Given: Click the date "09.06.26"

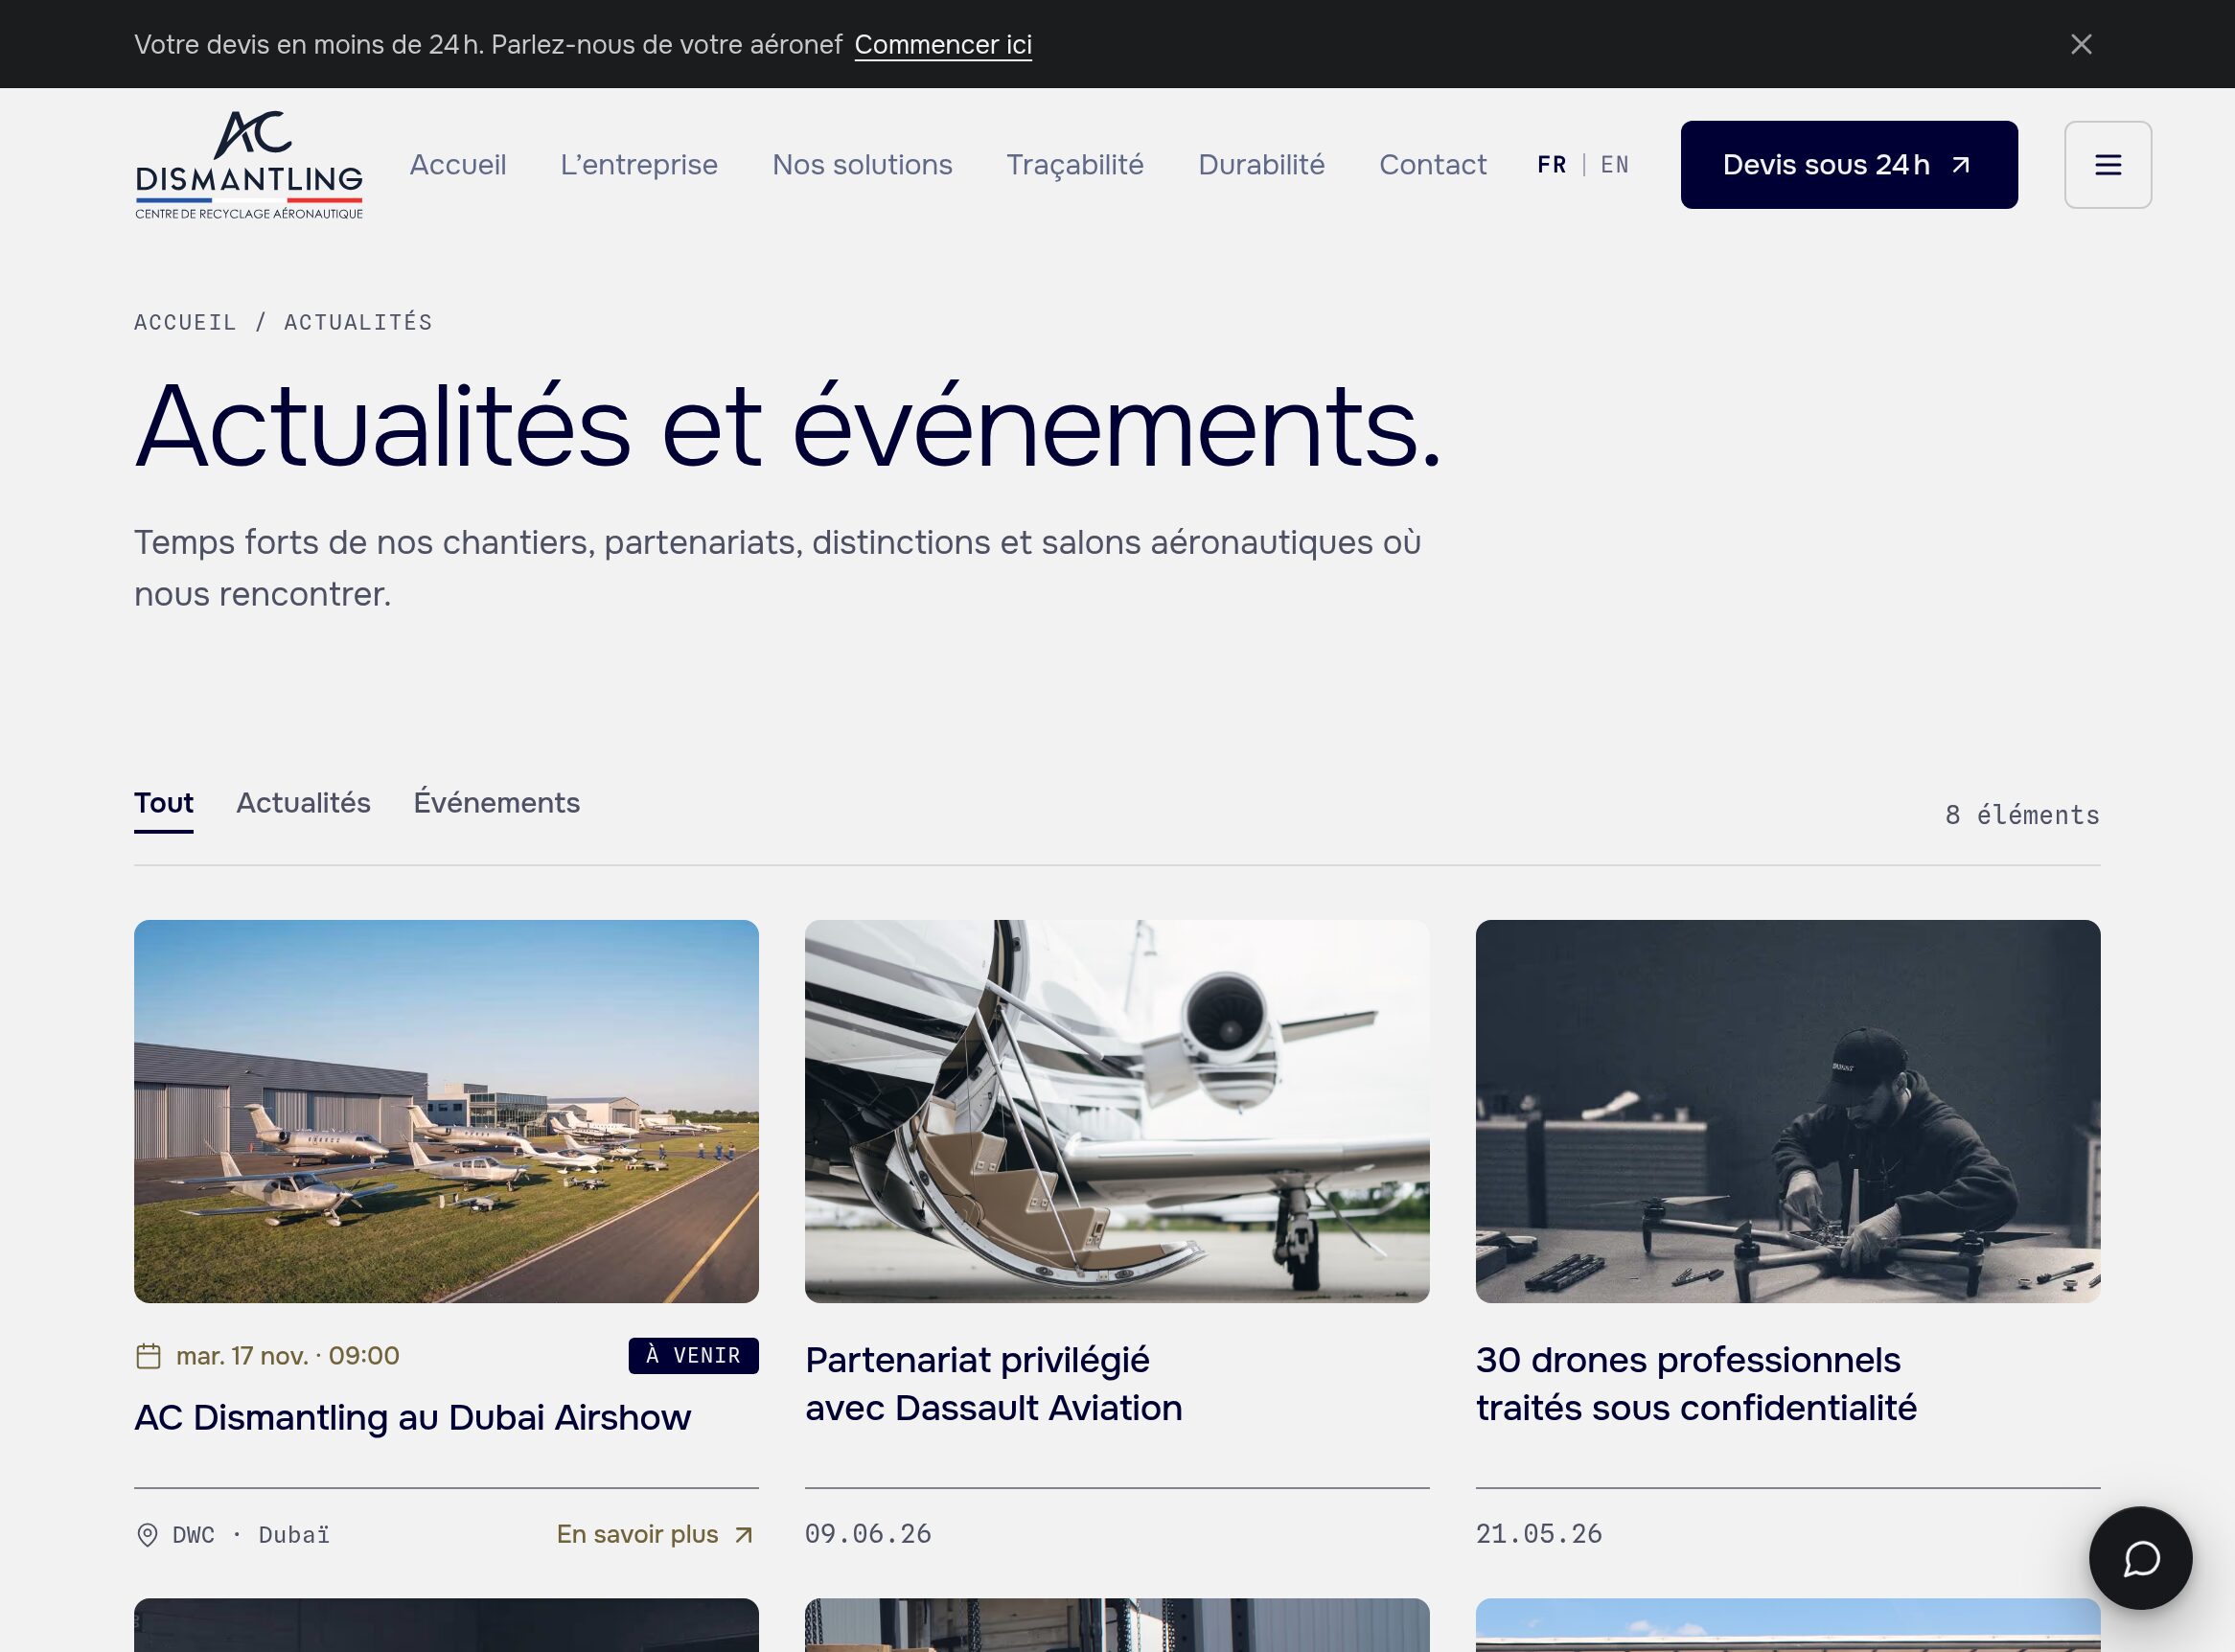Looking at the screenshot, I should [868, 1534].
